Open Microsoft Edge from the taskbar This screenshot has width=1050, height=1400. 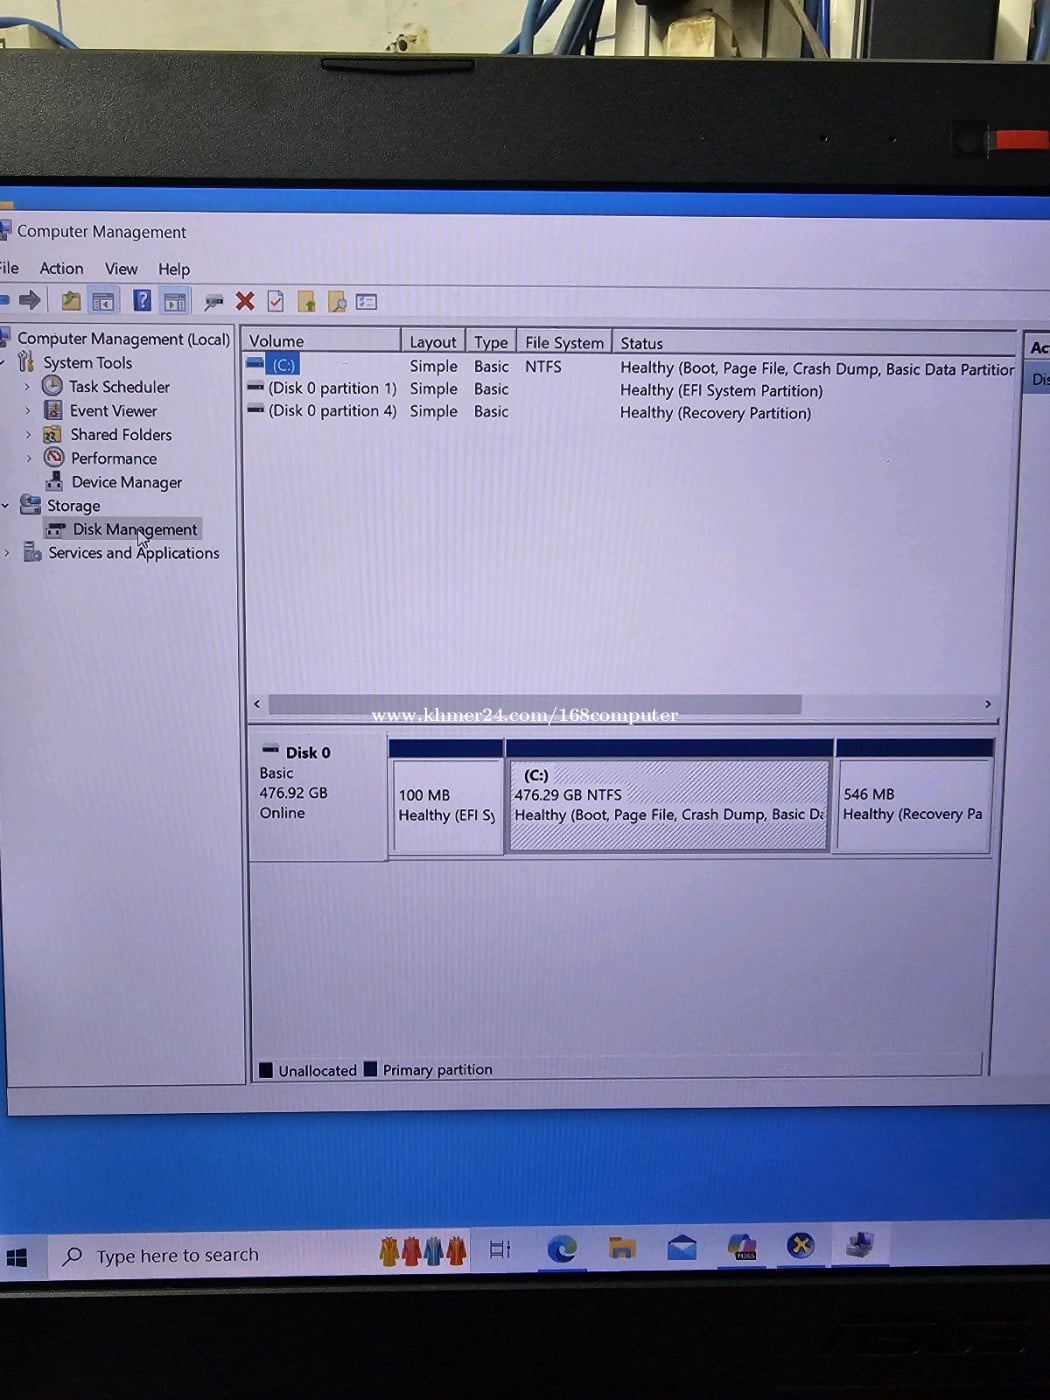click(x=562, y=1248)
